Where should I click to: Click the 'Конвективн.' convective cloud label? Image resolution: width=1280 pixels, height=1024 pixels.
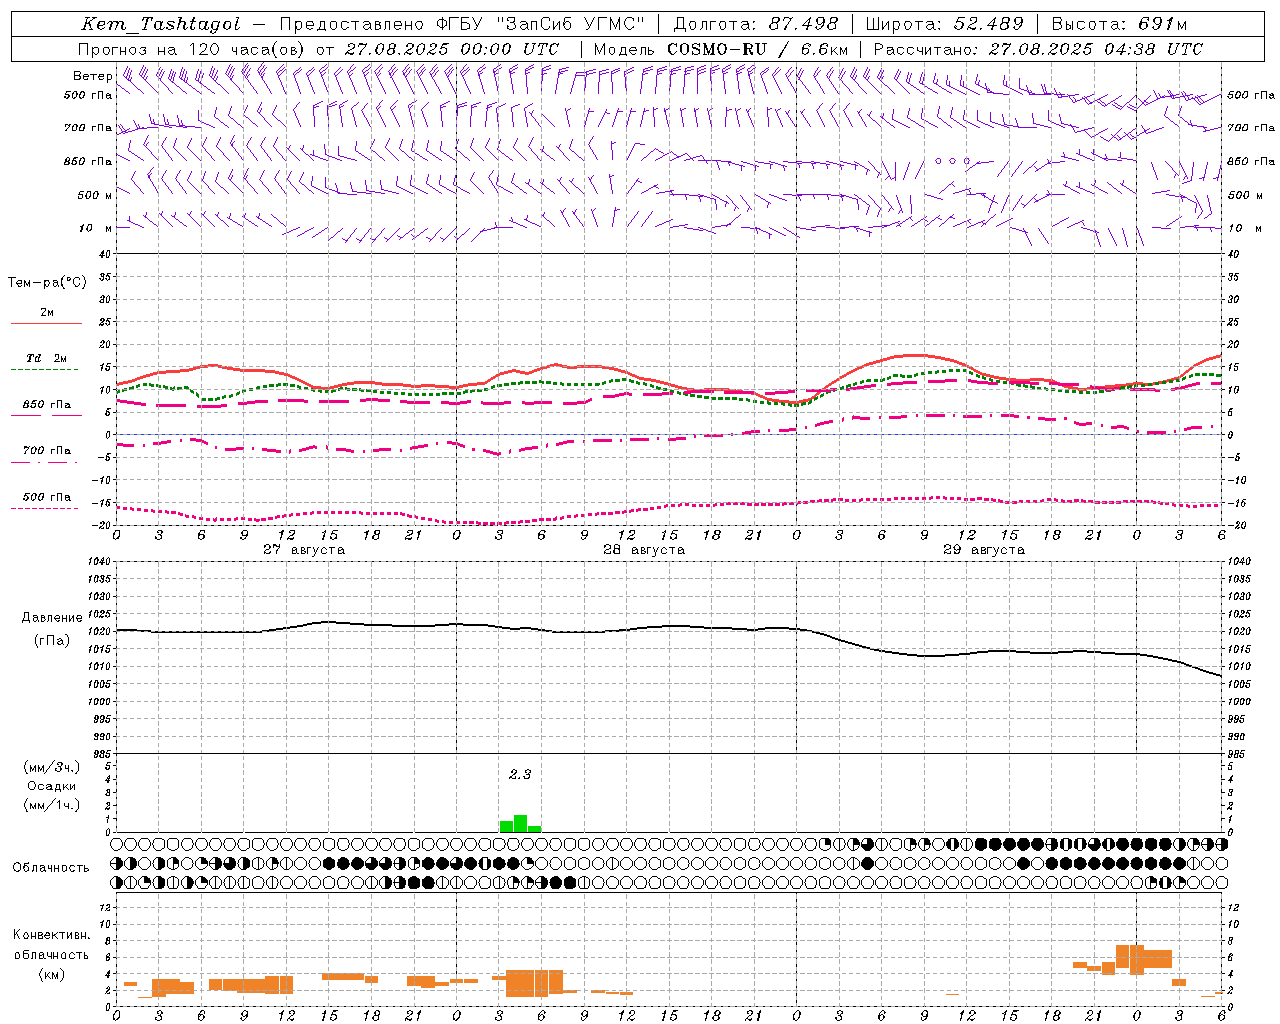(52, 935)
